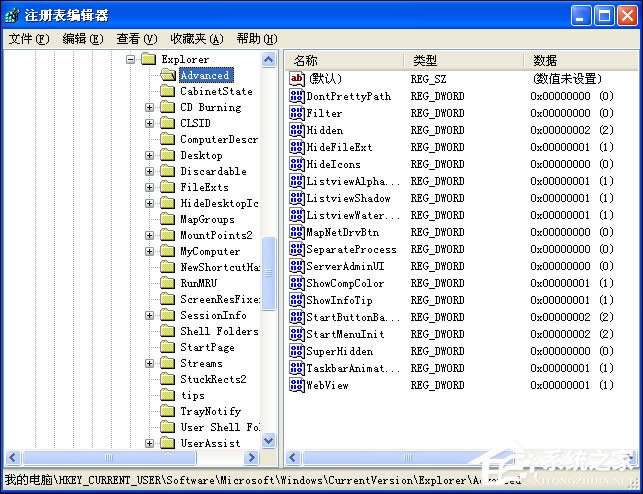Click the open Advanced folder icon
643x494 pixels.
(x=168, y=75)
